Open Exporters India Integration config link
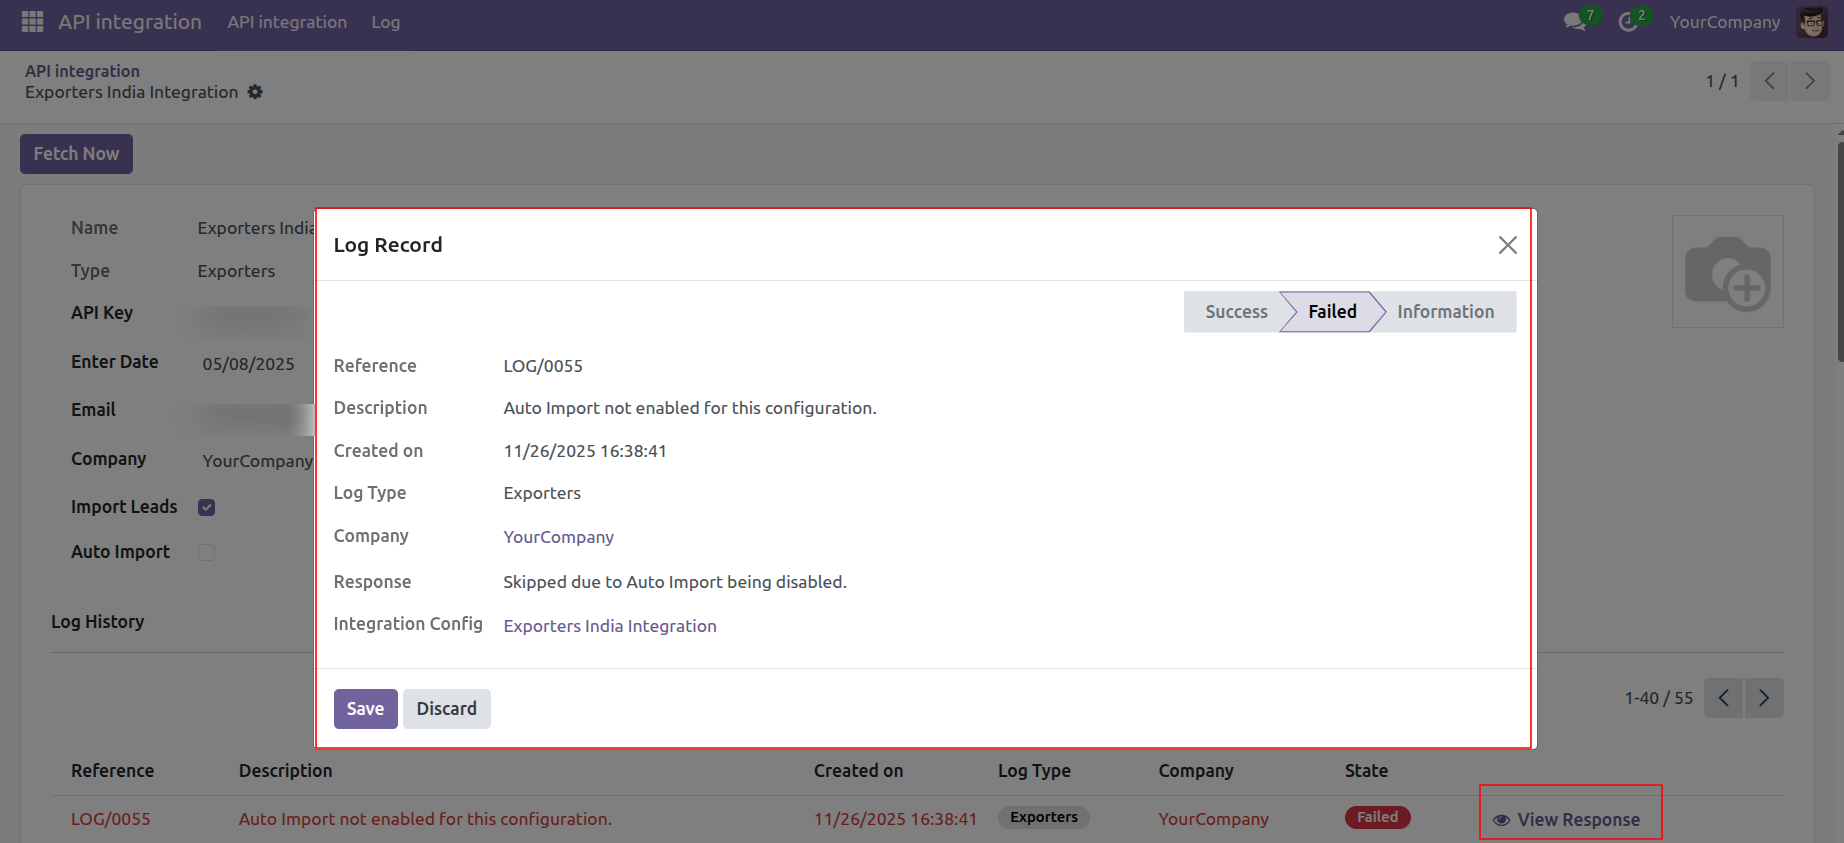 (x=610, y=626)
